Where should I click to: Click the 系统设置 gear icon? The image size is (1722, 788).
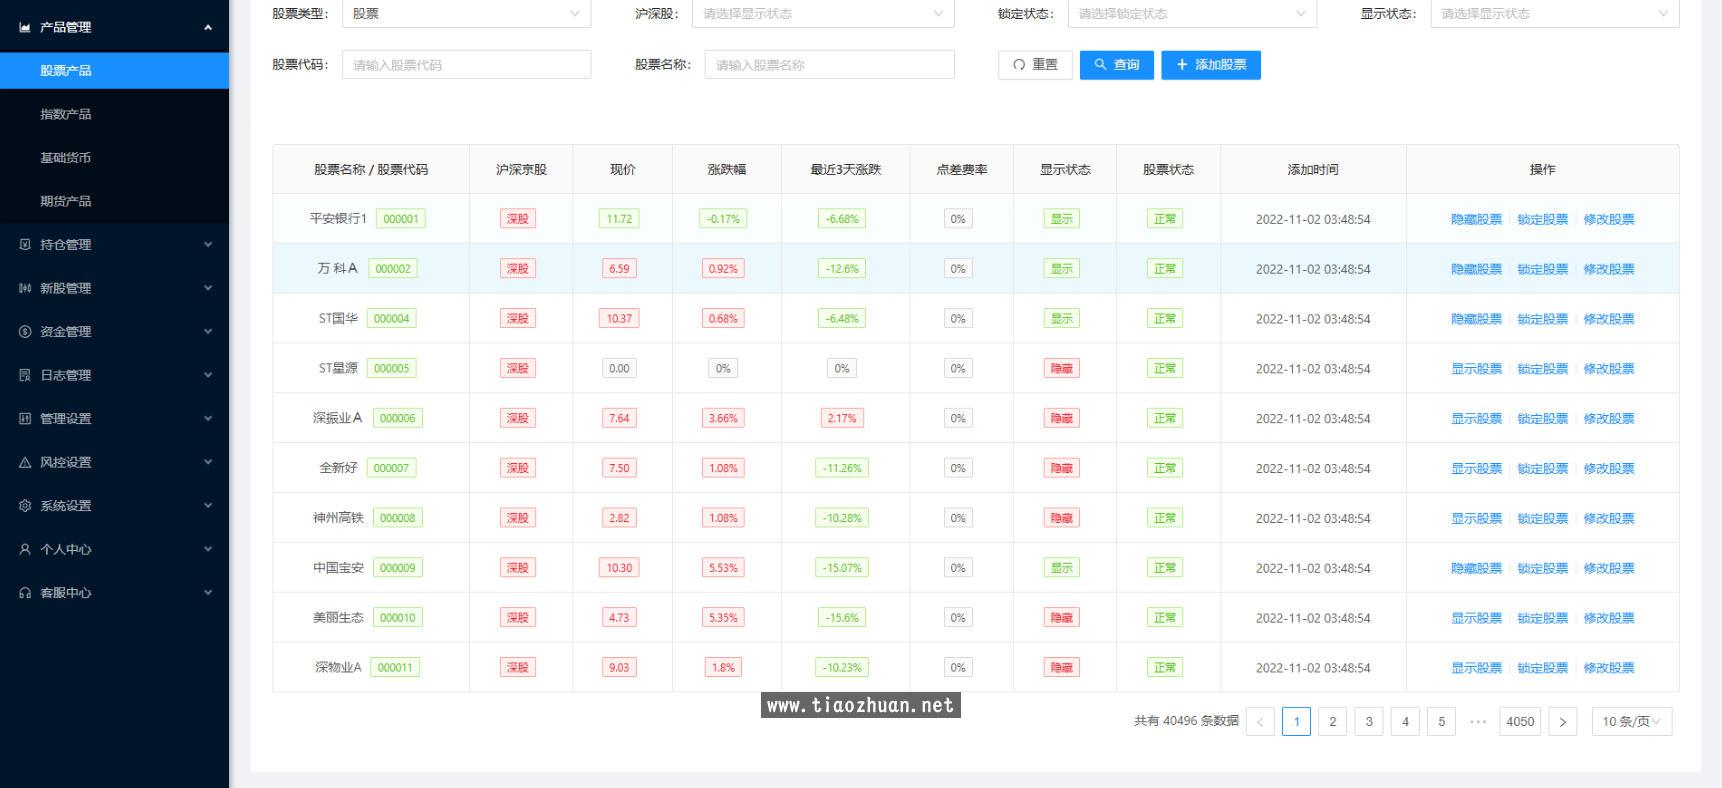click(25, 505)
